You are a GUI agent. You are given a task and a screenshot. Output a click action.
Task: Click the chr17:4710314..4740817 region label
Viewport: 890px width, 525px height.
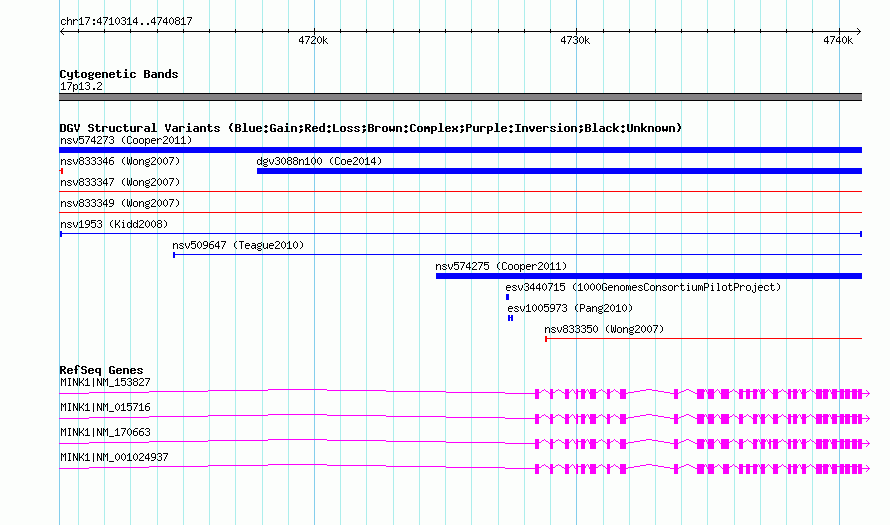click(x=126, y=21)
